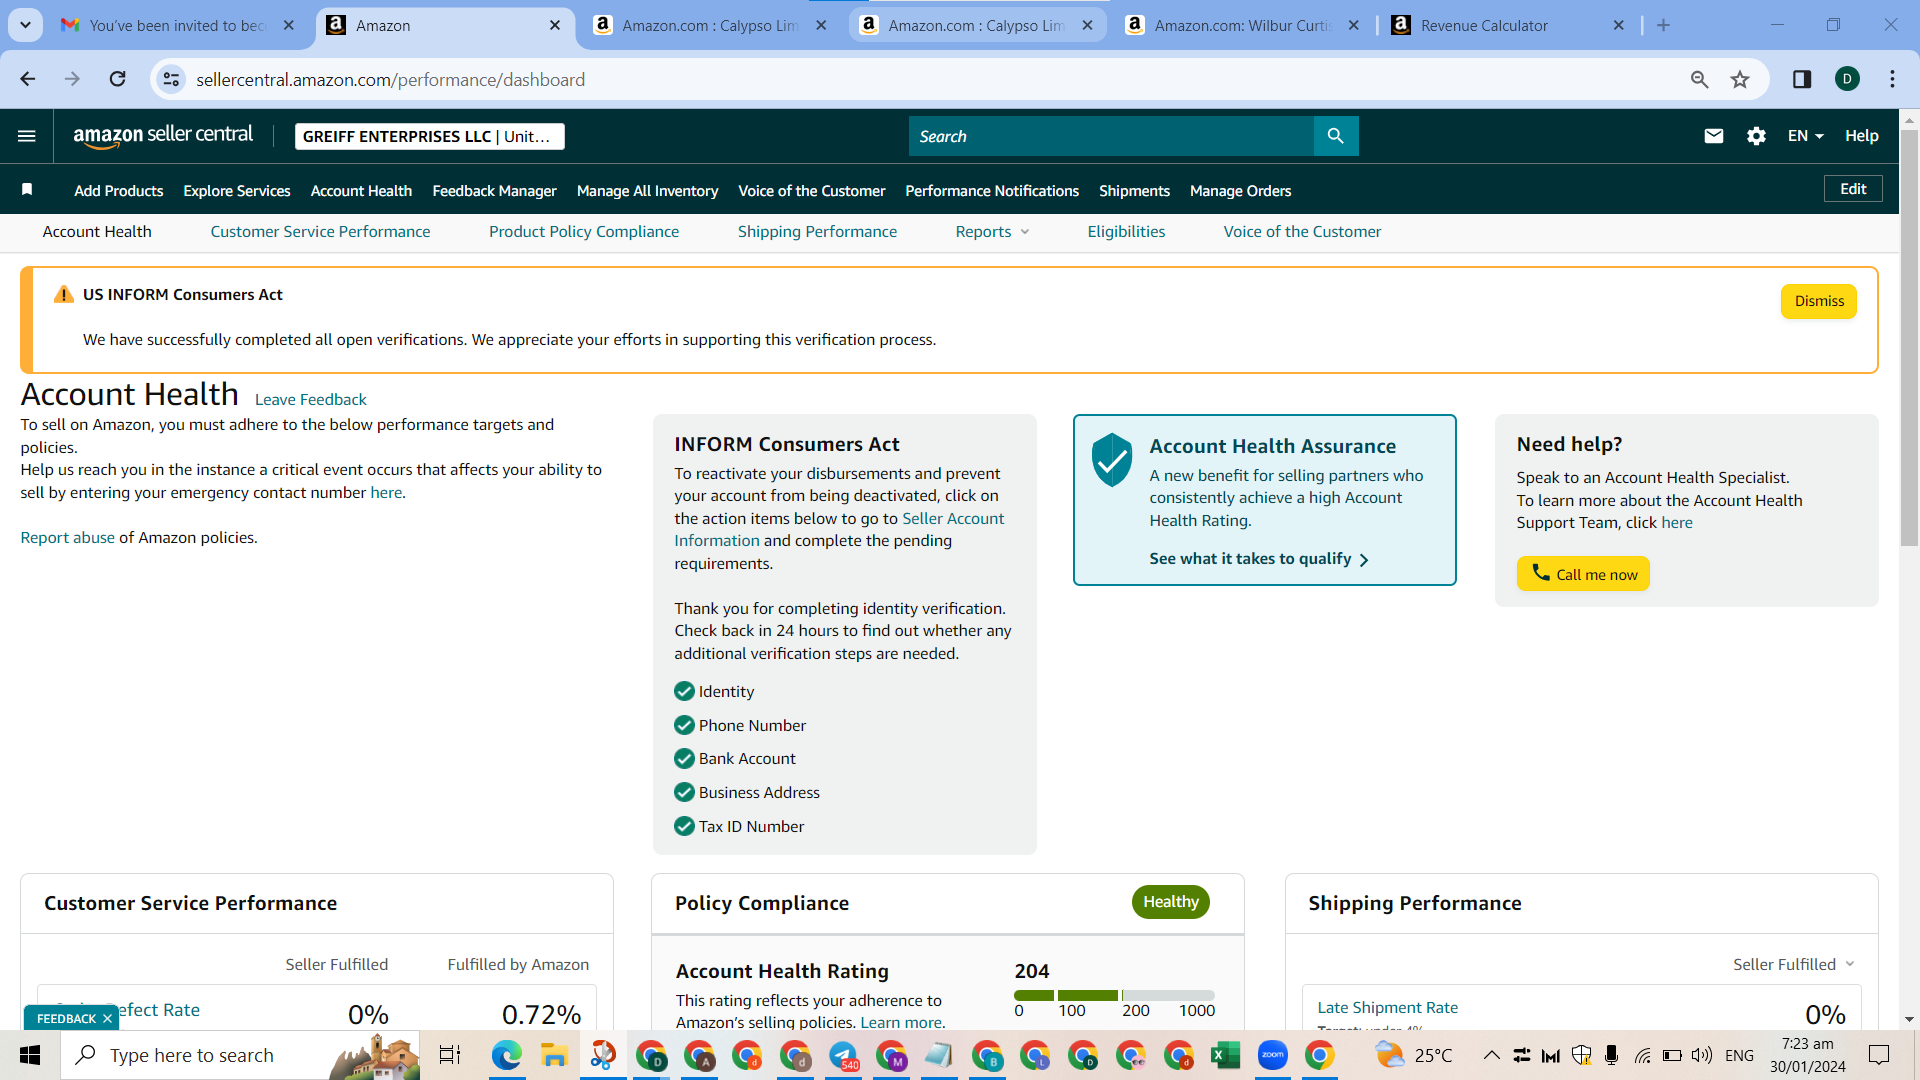Image resolution: width=1920 pixels, height=1080 pixels.
Task: Click the volume icon in system tray
Action: tap(1701, 1055)
